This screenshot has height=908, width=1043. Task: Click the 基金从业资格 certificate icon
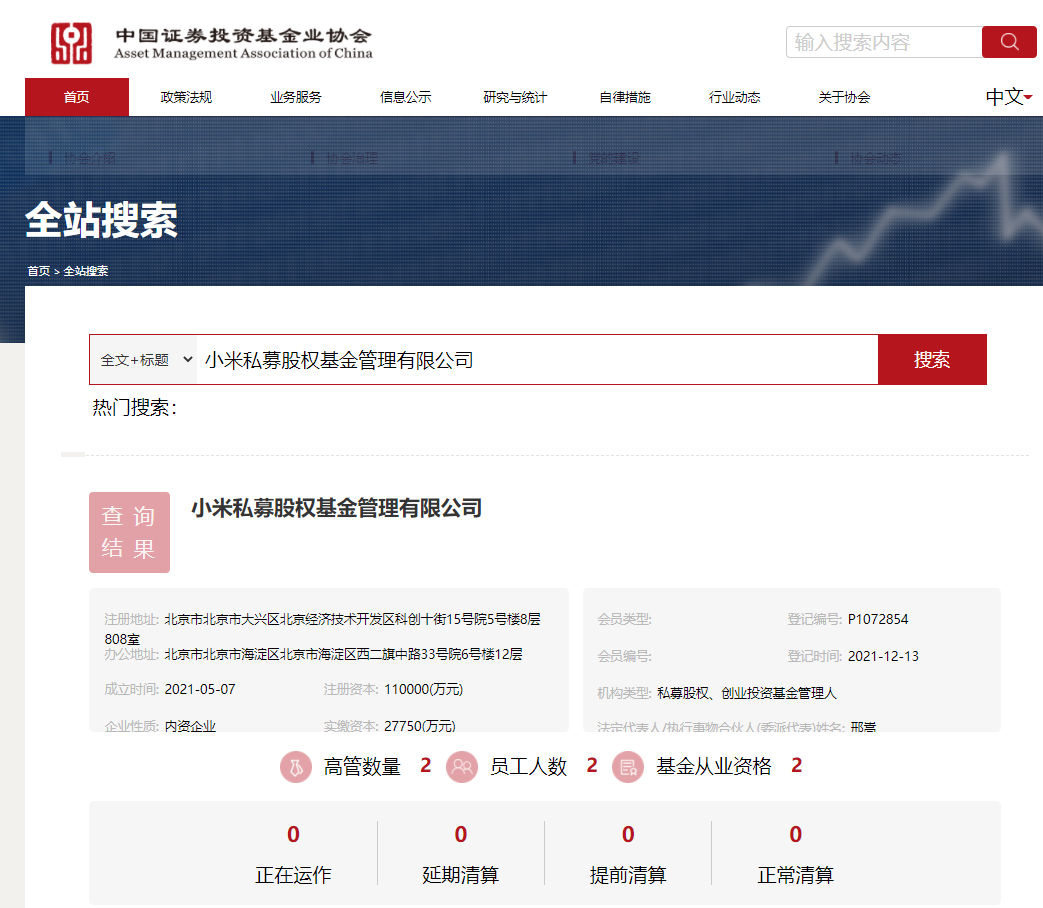coord(628,767)
